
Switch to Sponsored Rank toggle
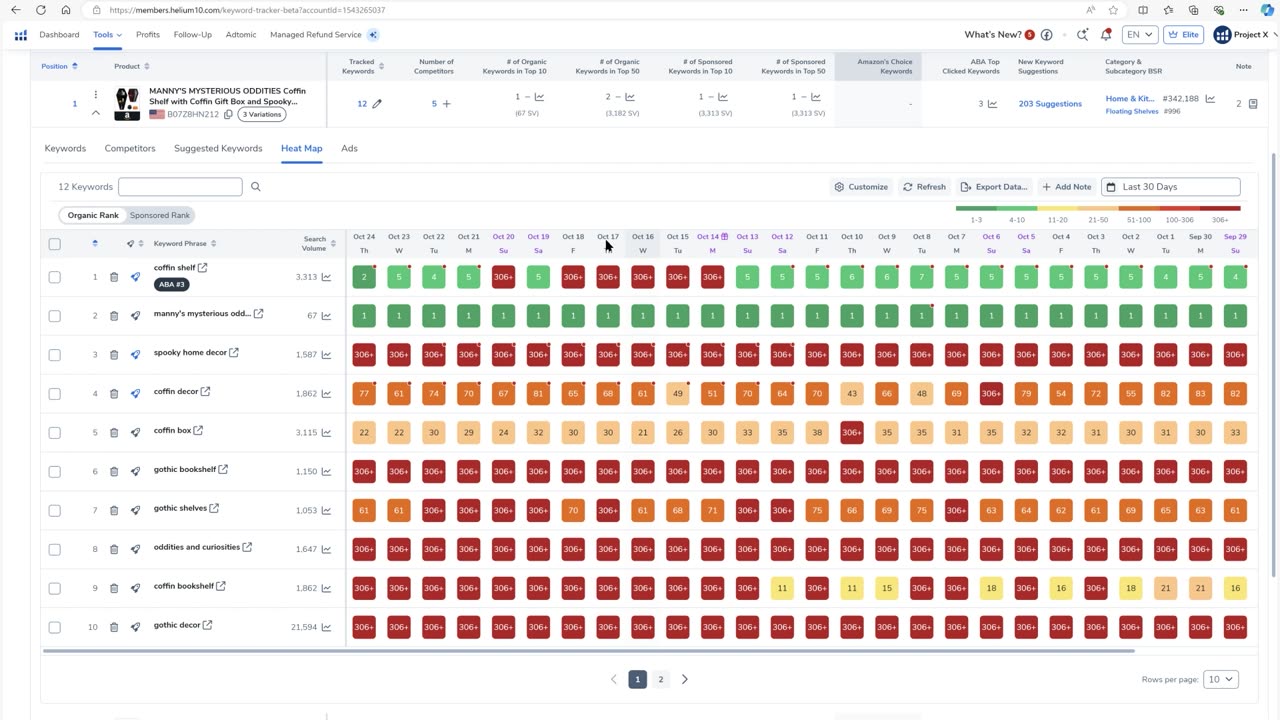[x=160, y=215]
